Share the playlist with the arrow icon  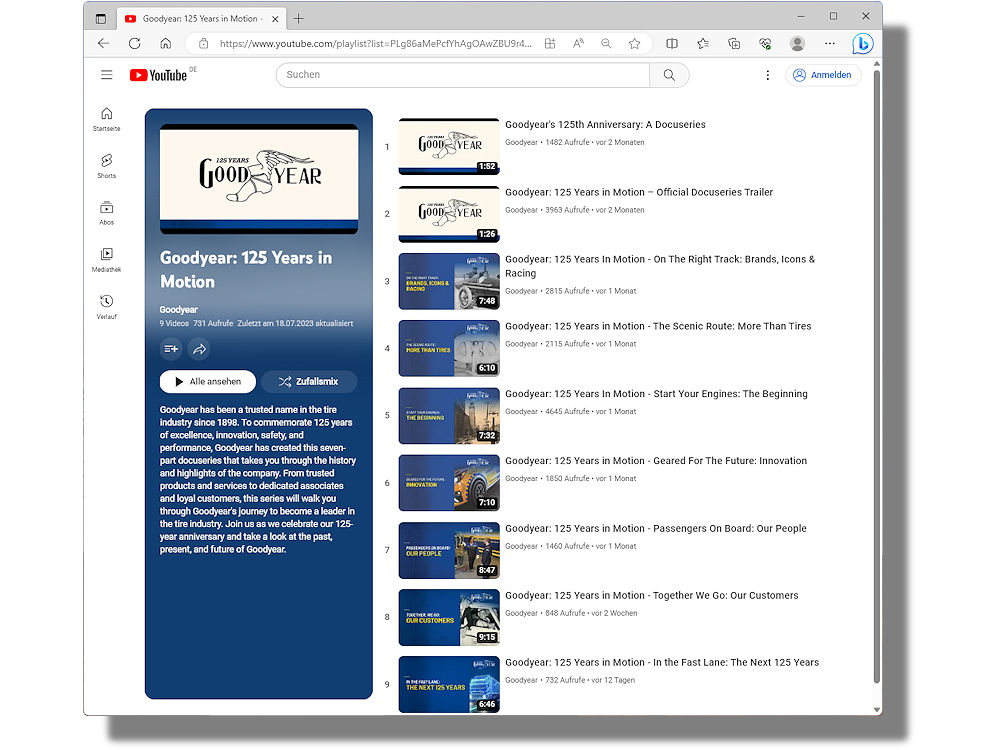click(x=200, y=349)
